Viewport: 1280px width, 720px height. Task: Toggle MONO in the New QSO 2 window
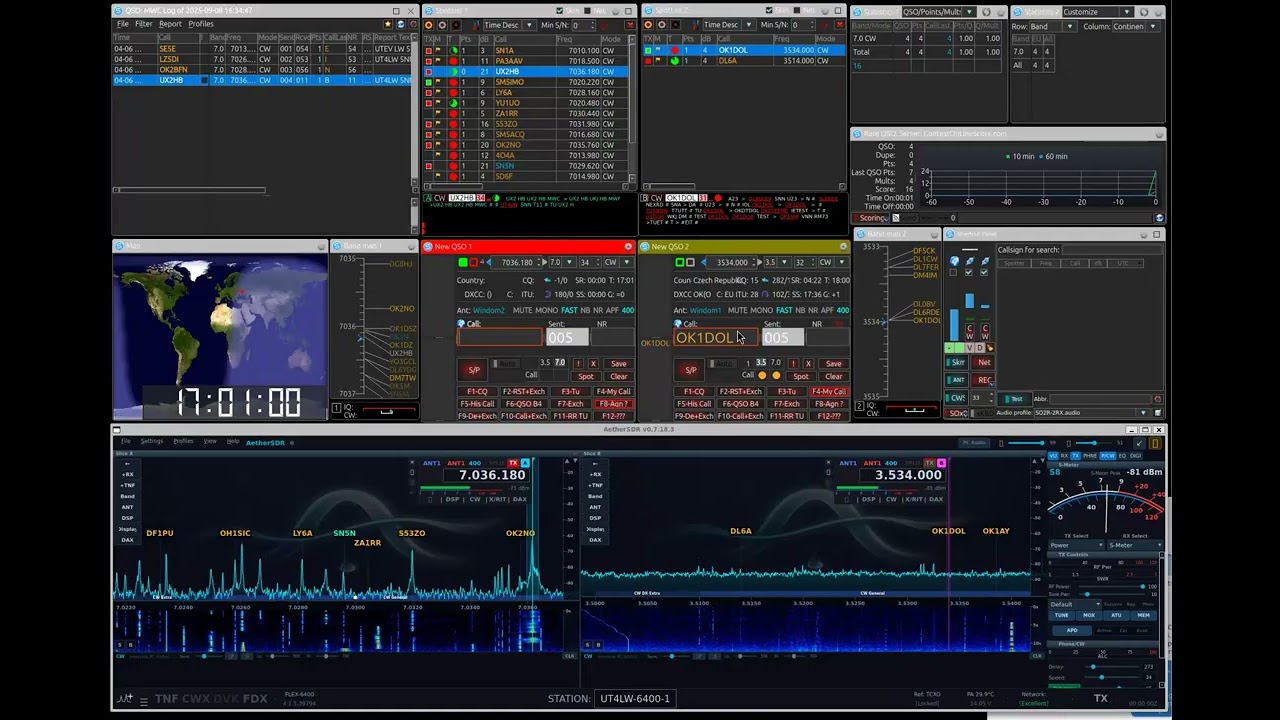point(762,311)
